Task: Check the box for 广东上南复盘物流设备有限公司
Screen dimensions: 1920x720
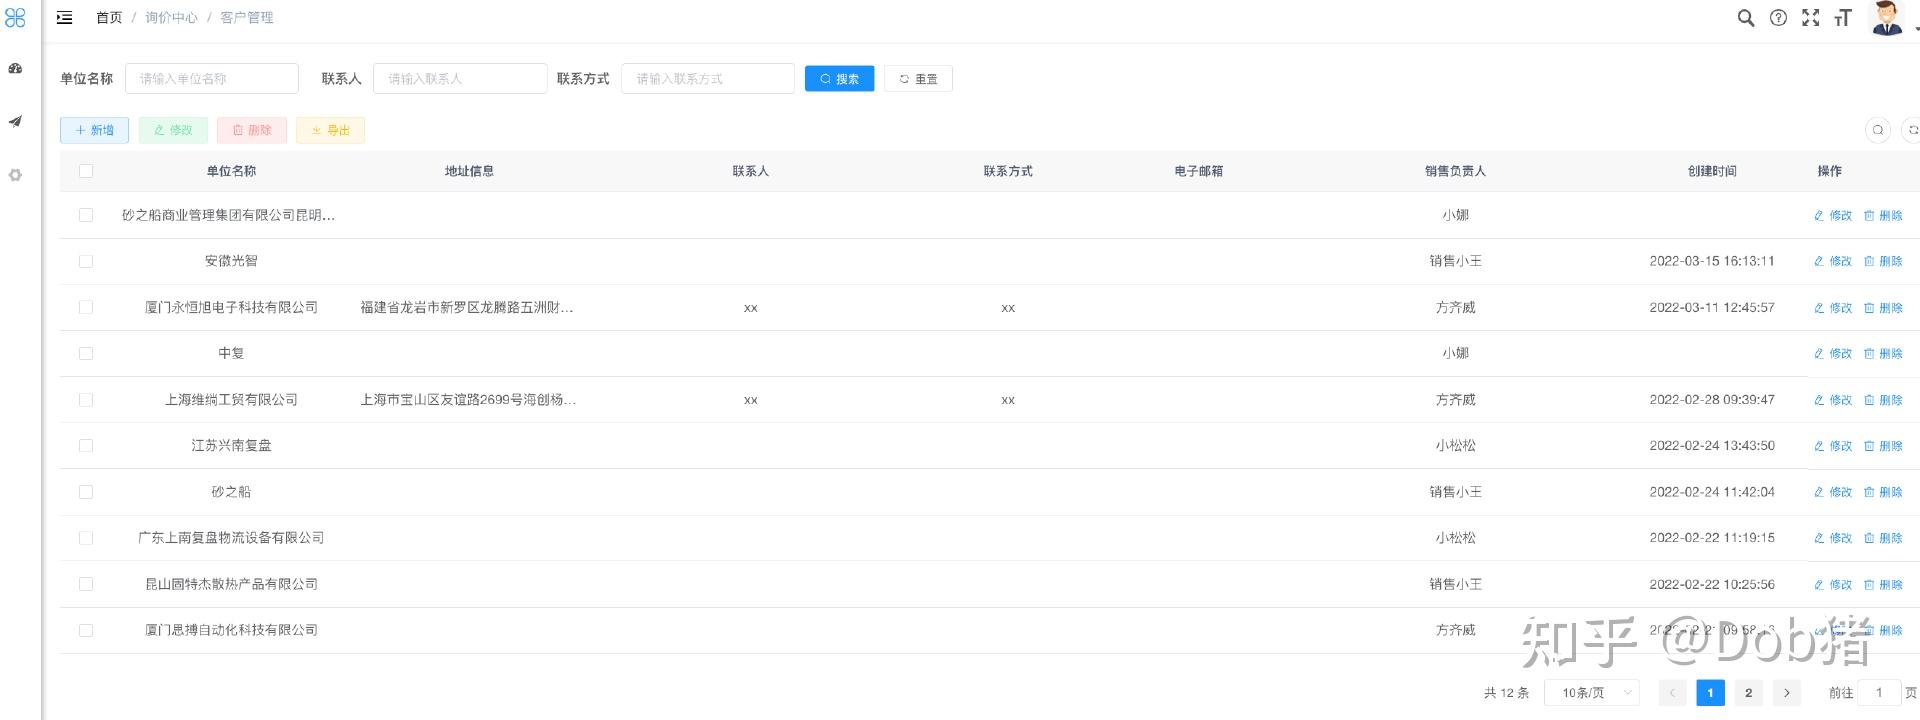Action: (86, 538)
